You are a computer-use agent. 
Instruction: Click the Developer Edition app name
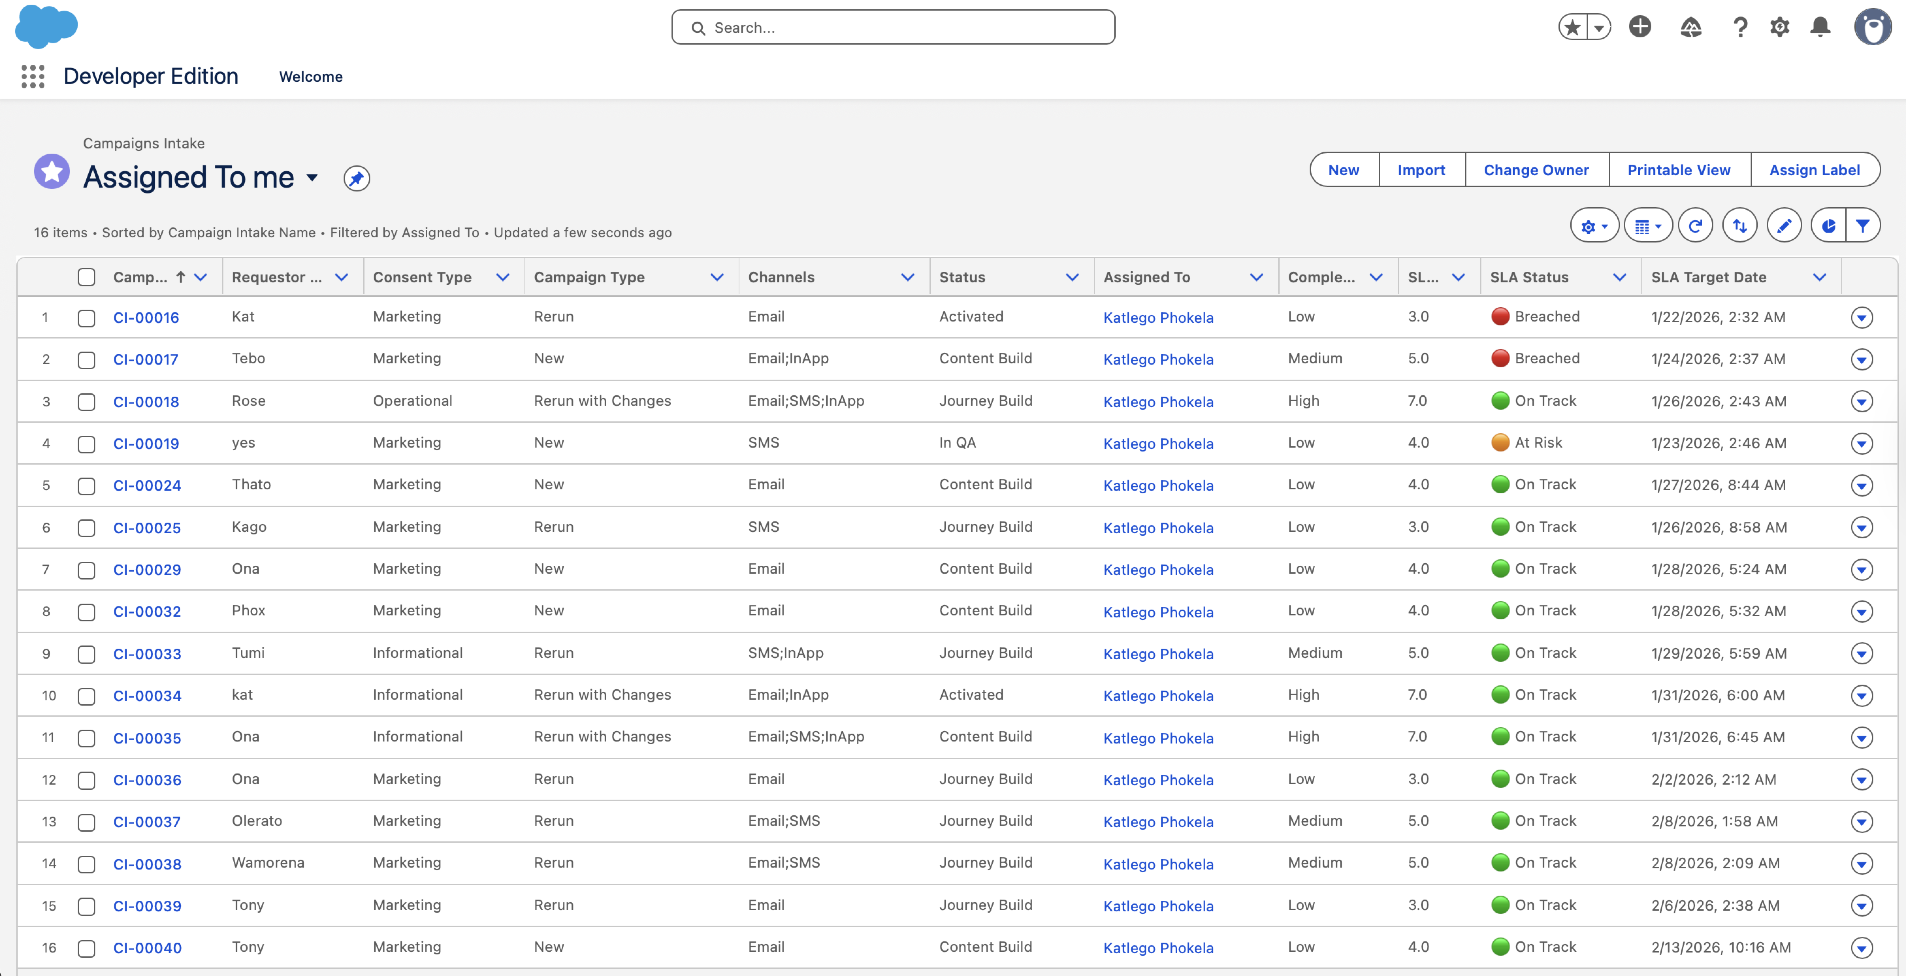(x=151, y=76)
